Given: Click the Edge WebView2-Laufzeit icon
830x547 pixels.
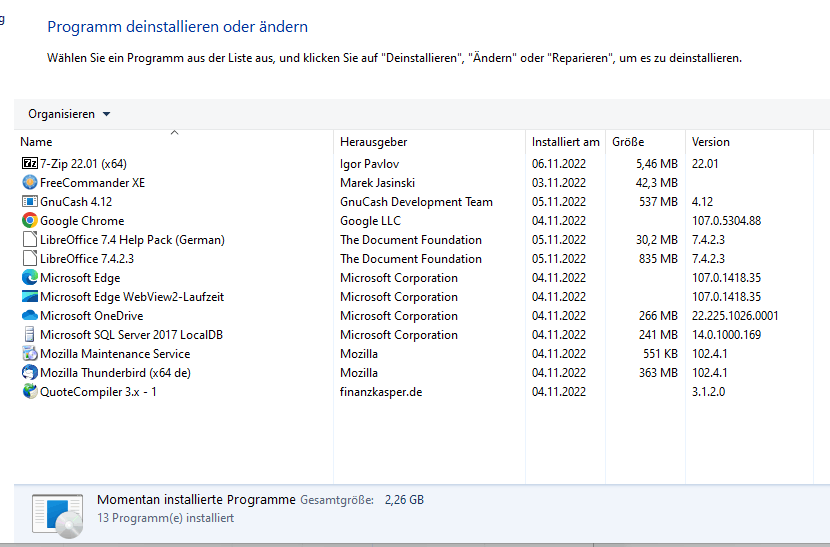Looking at the screenshot, I should pyautogui.click(x=30, y=297).
